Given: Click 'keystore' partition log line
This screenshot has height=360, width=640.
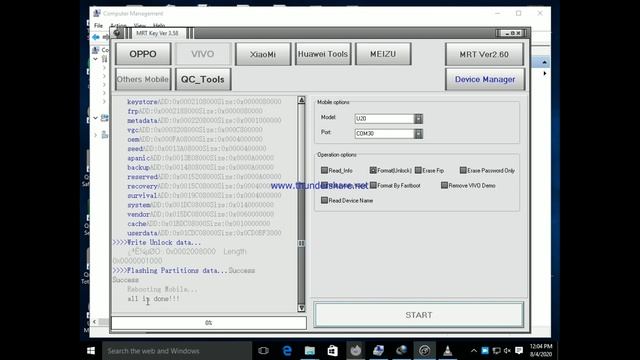Looking at the screenshot, I should tap(204, 102).
